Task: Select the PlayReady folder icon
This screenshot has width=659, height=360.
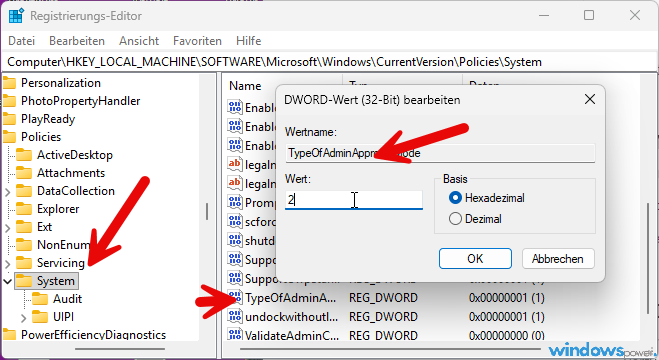Action: point(9,119)
